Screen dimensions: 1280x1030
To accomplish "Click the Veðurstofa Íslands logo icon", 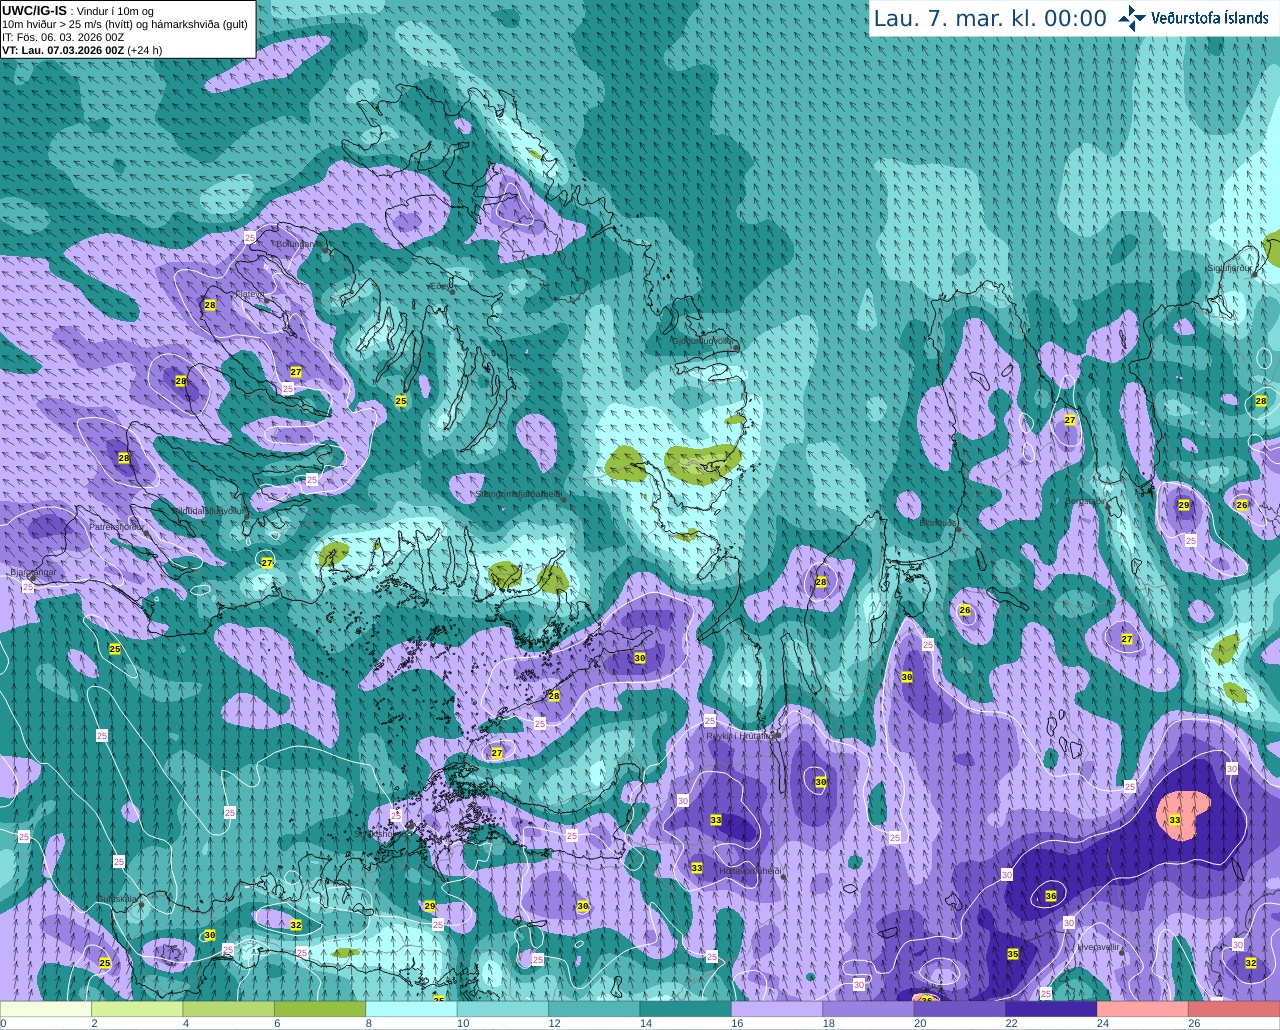I will (x=1132, y=18).
